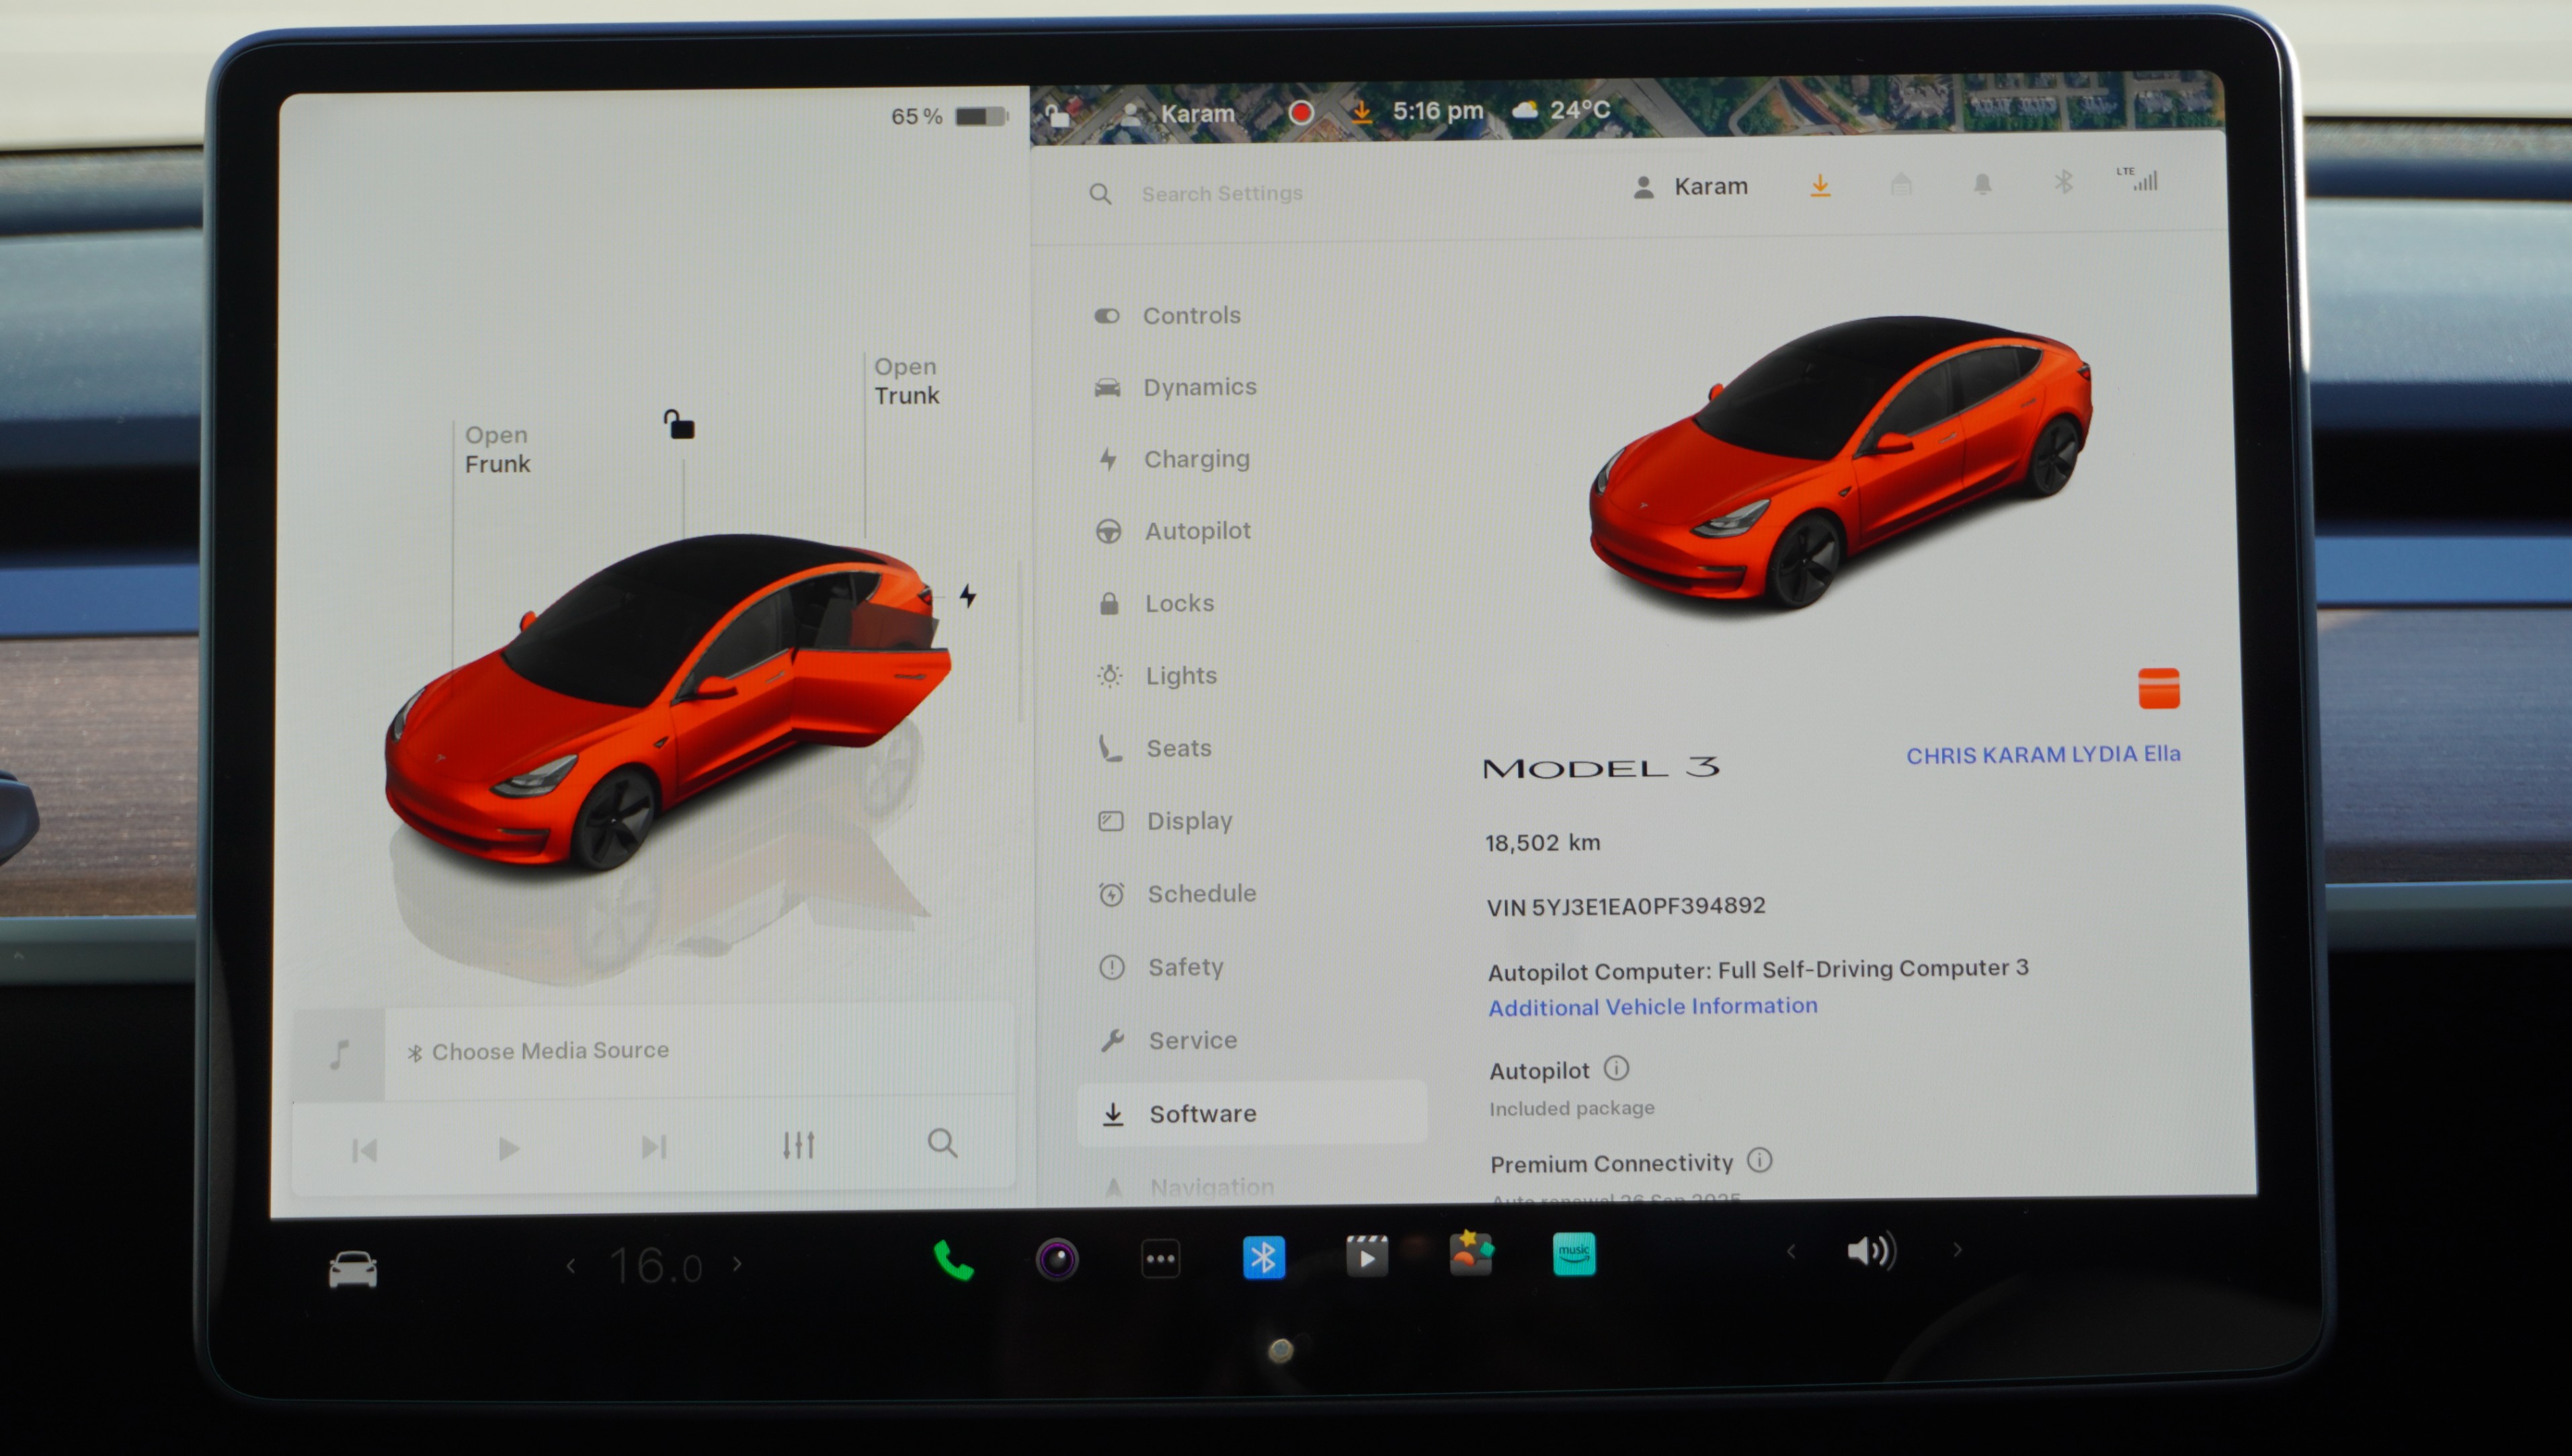Viewport: 2572px width, 1456px height.
Task: Open the Karam driver profile dropdown
Action: click(x=1691, y=187)
